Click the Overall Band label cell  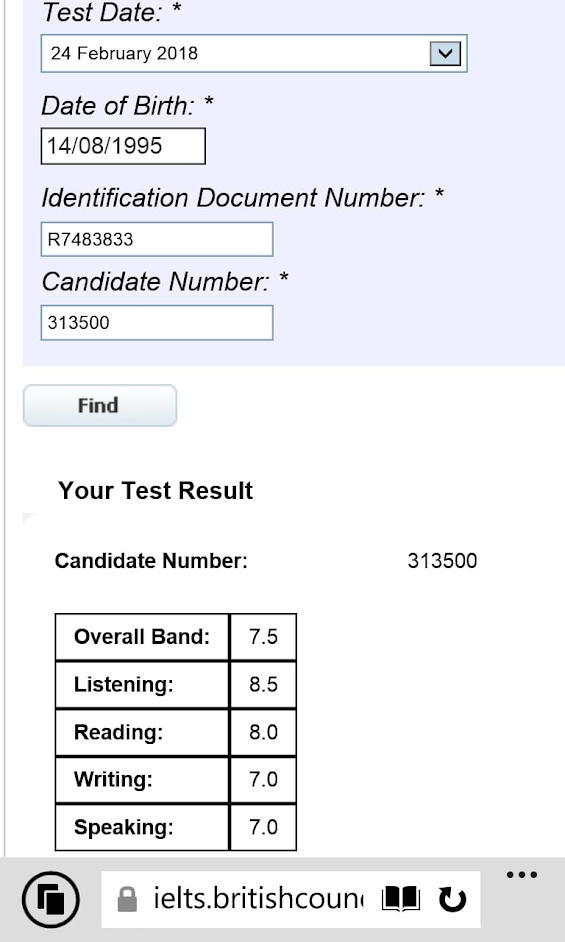click(x=142, y=637)
